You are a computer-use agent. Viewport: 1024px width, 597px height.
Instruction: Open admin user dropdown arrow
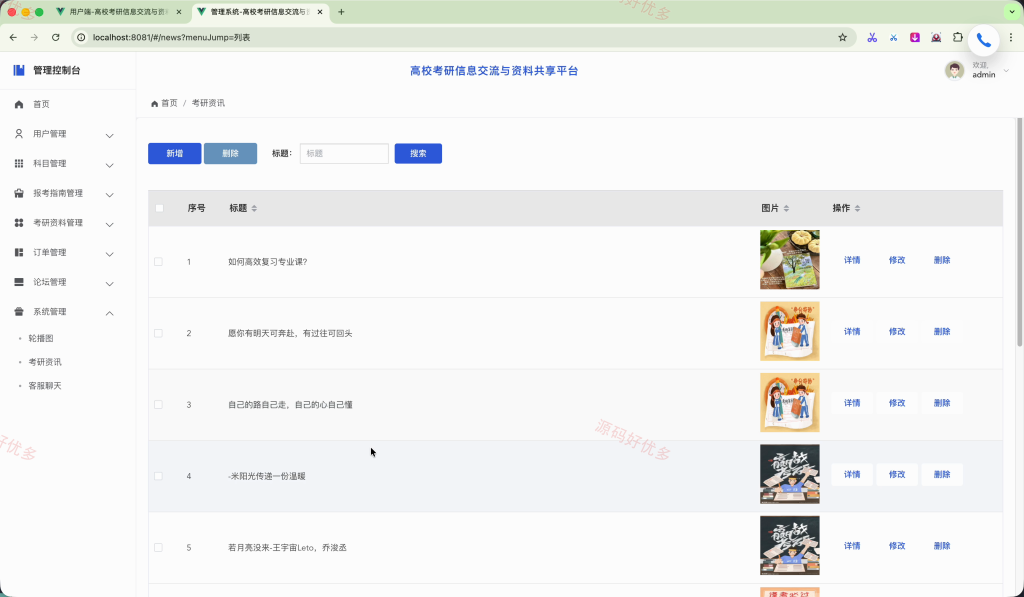click(x=1006, y=71)
